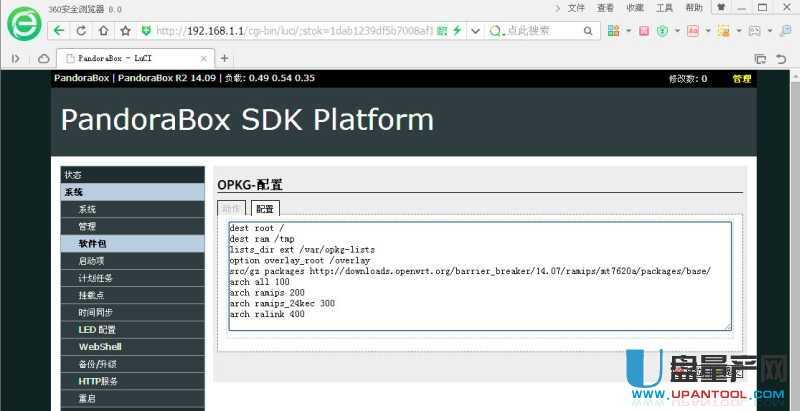Click the green translate icon in address bar
This screenshot has height=411, width=800.
(x=442, y=31)
